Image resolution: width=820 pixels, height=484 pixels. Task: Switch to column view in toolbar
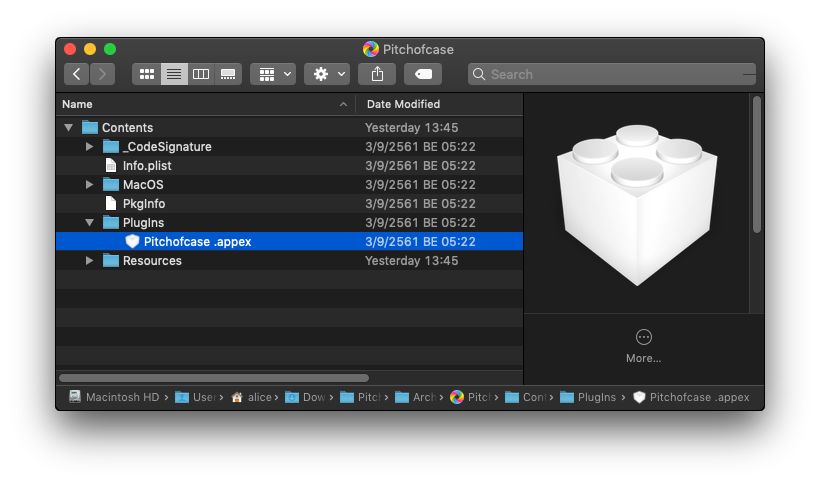pyautogui.click(x=201, y=74)
